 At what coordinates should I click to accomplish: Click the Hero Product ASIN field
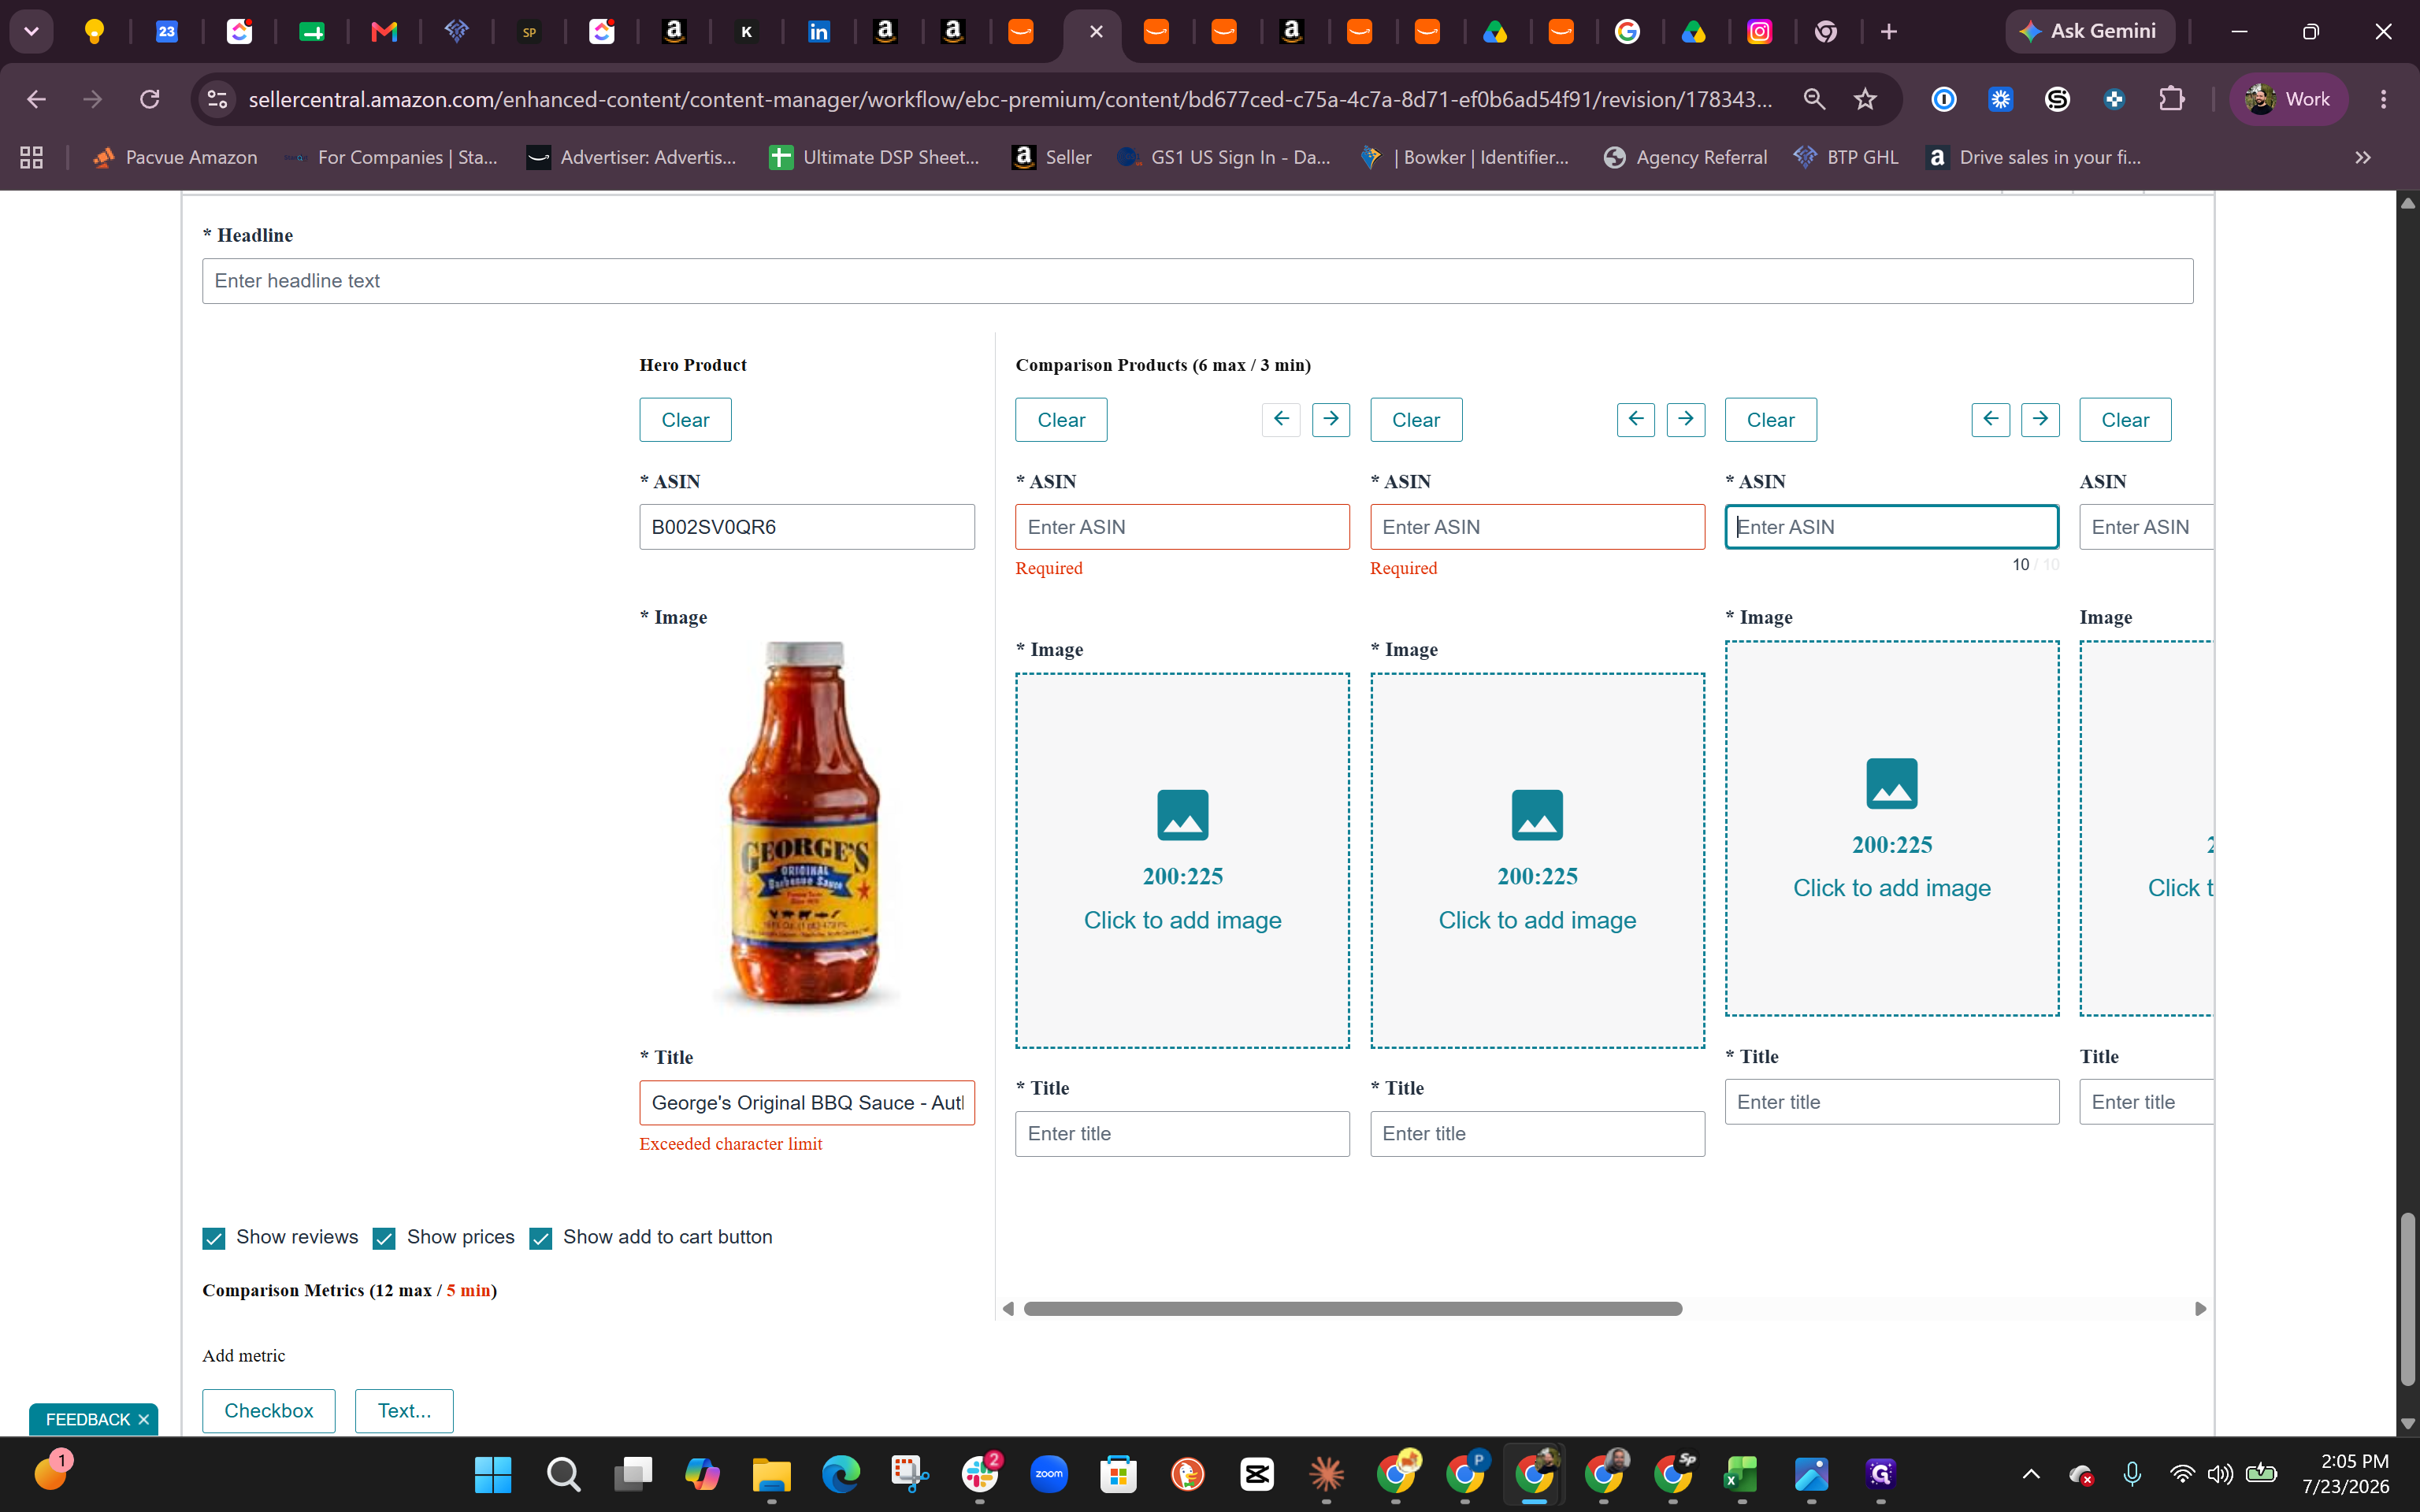click(x=807, y=527)
